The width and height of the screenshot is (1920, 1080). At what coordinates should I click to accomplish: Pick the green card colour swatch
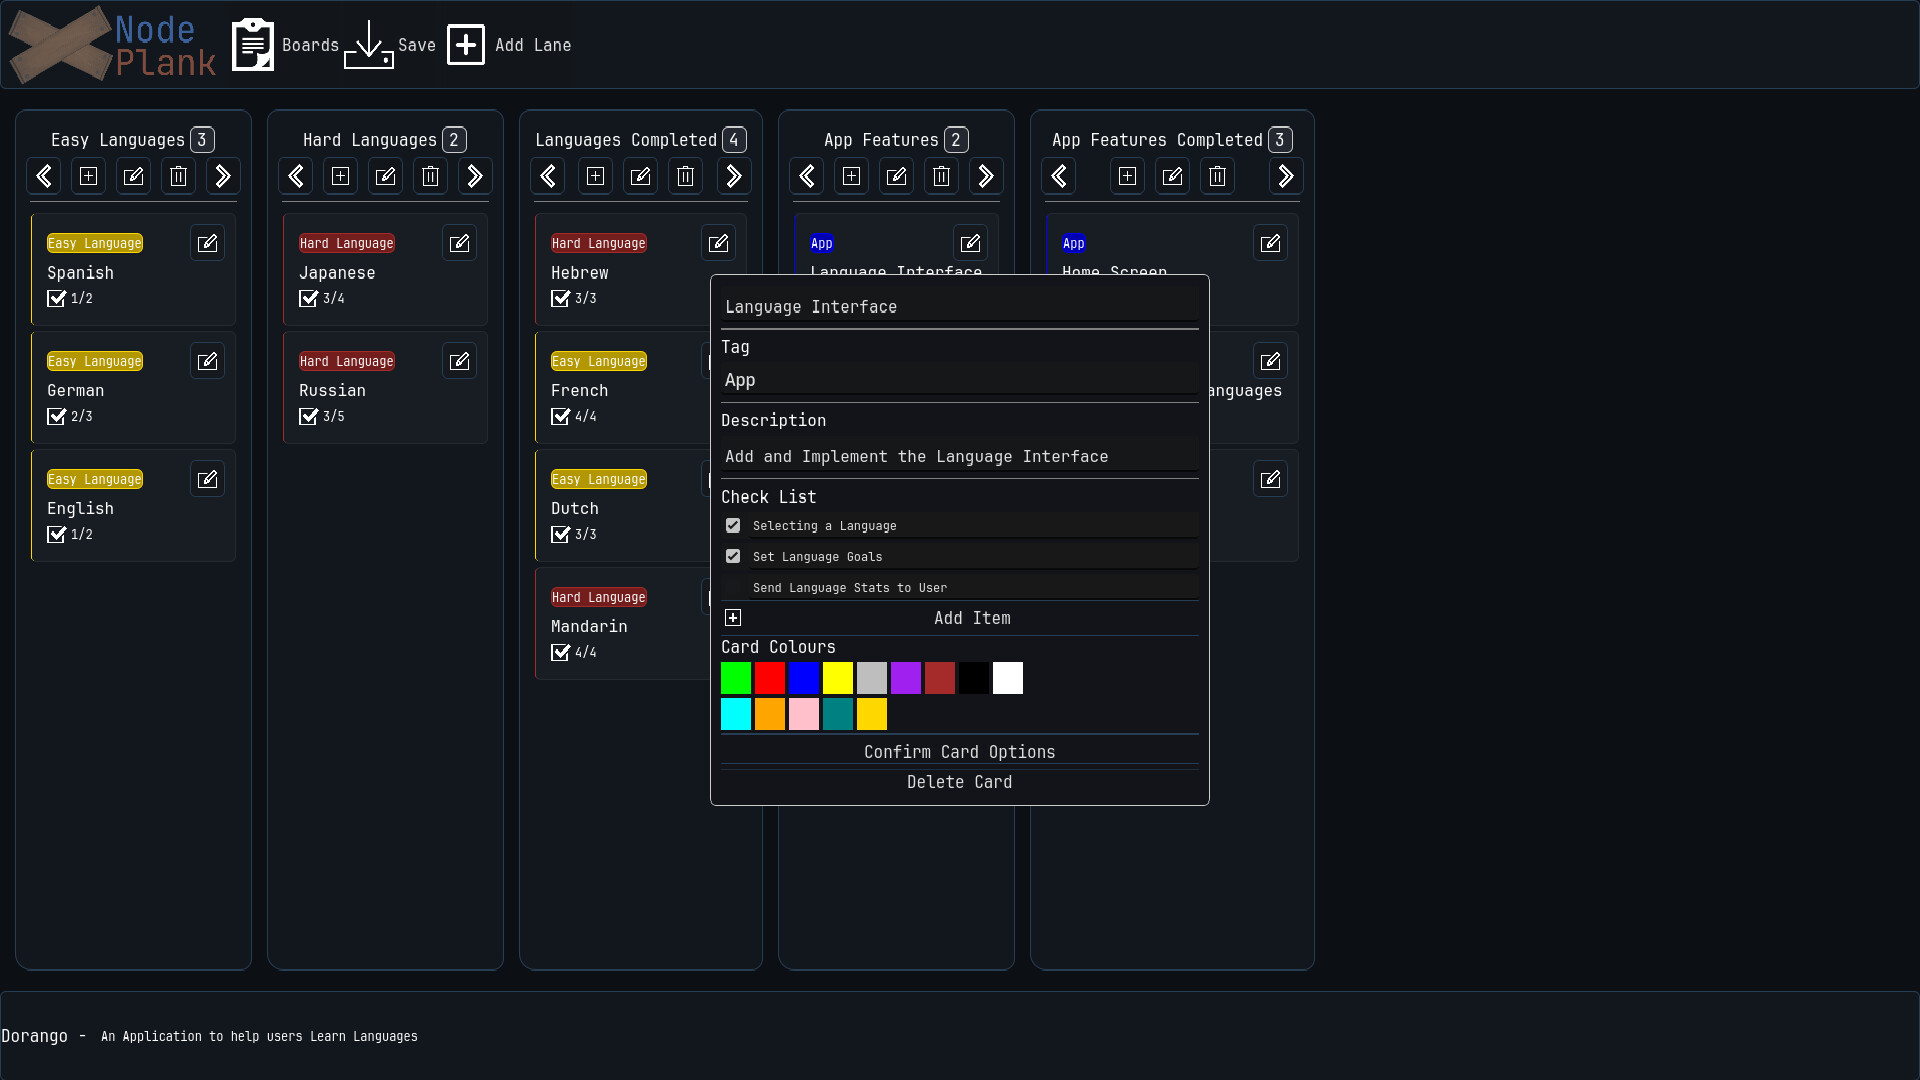(736, 678)
